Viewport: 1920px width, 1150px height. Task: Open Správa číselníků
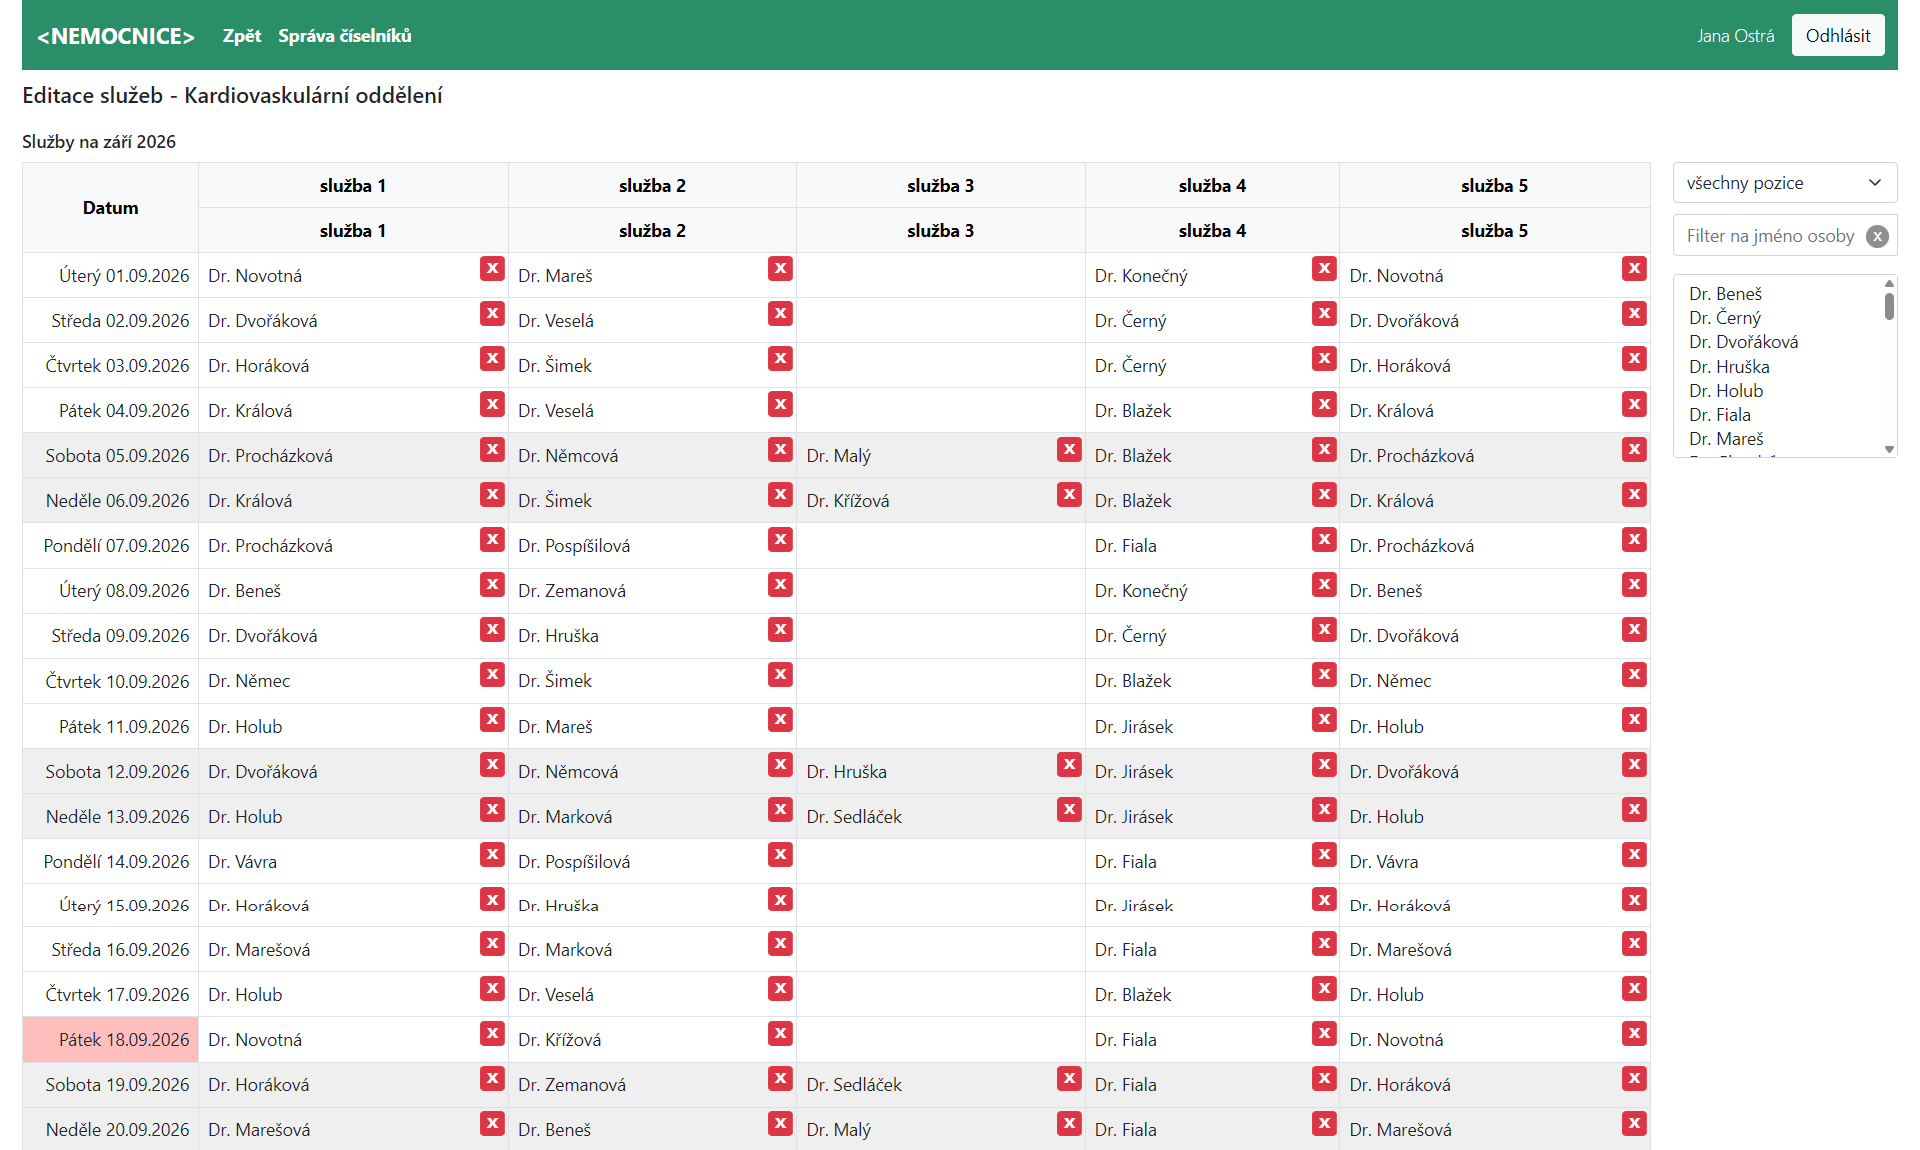point(344,36)
